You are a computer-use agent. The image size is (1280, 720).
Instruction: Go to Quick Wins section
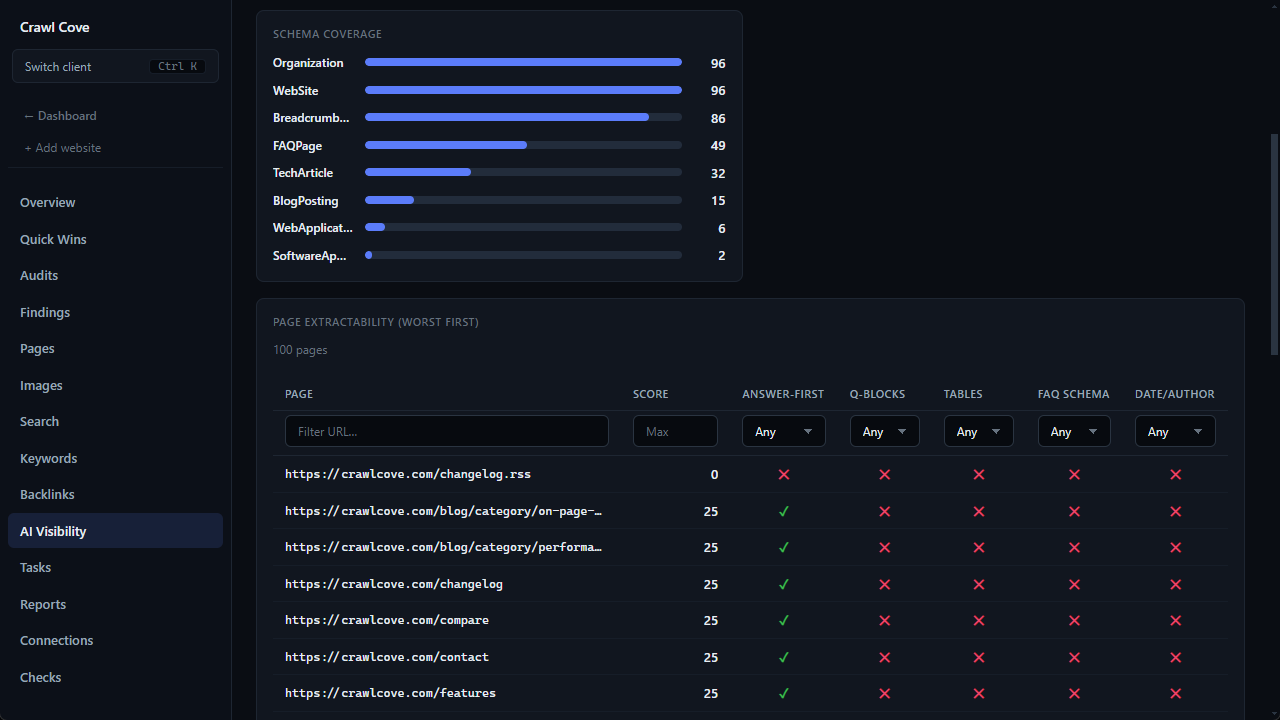tap(115, 239)
